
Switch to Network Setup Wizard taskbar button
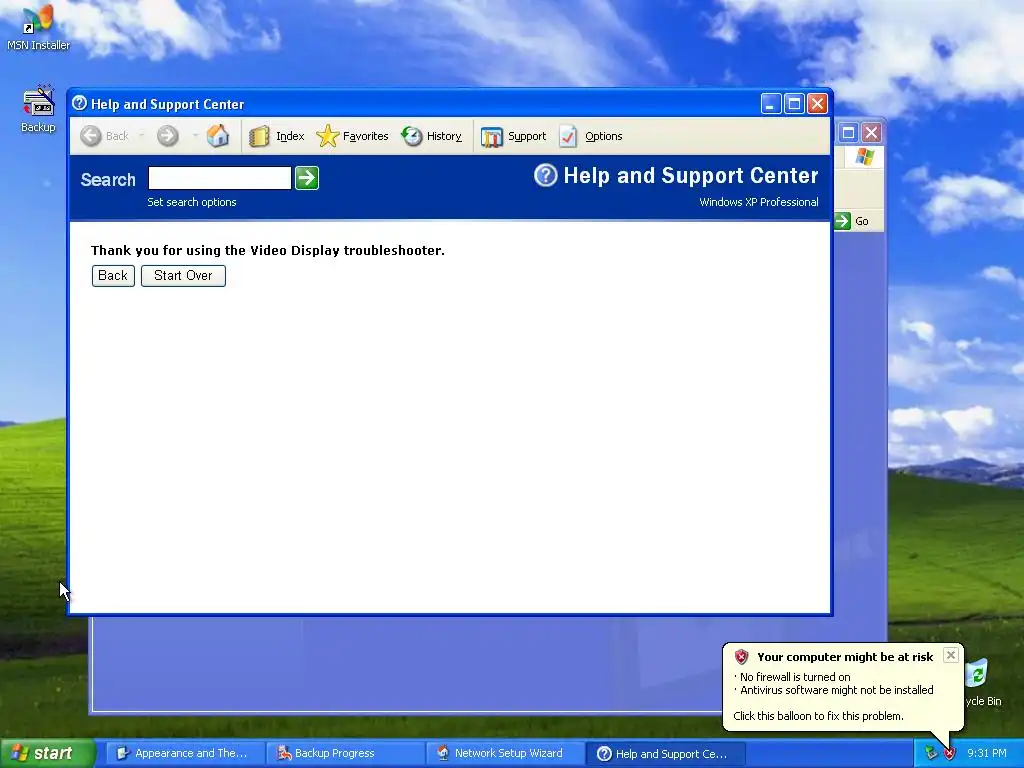click(x=504, y=753)
